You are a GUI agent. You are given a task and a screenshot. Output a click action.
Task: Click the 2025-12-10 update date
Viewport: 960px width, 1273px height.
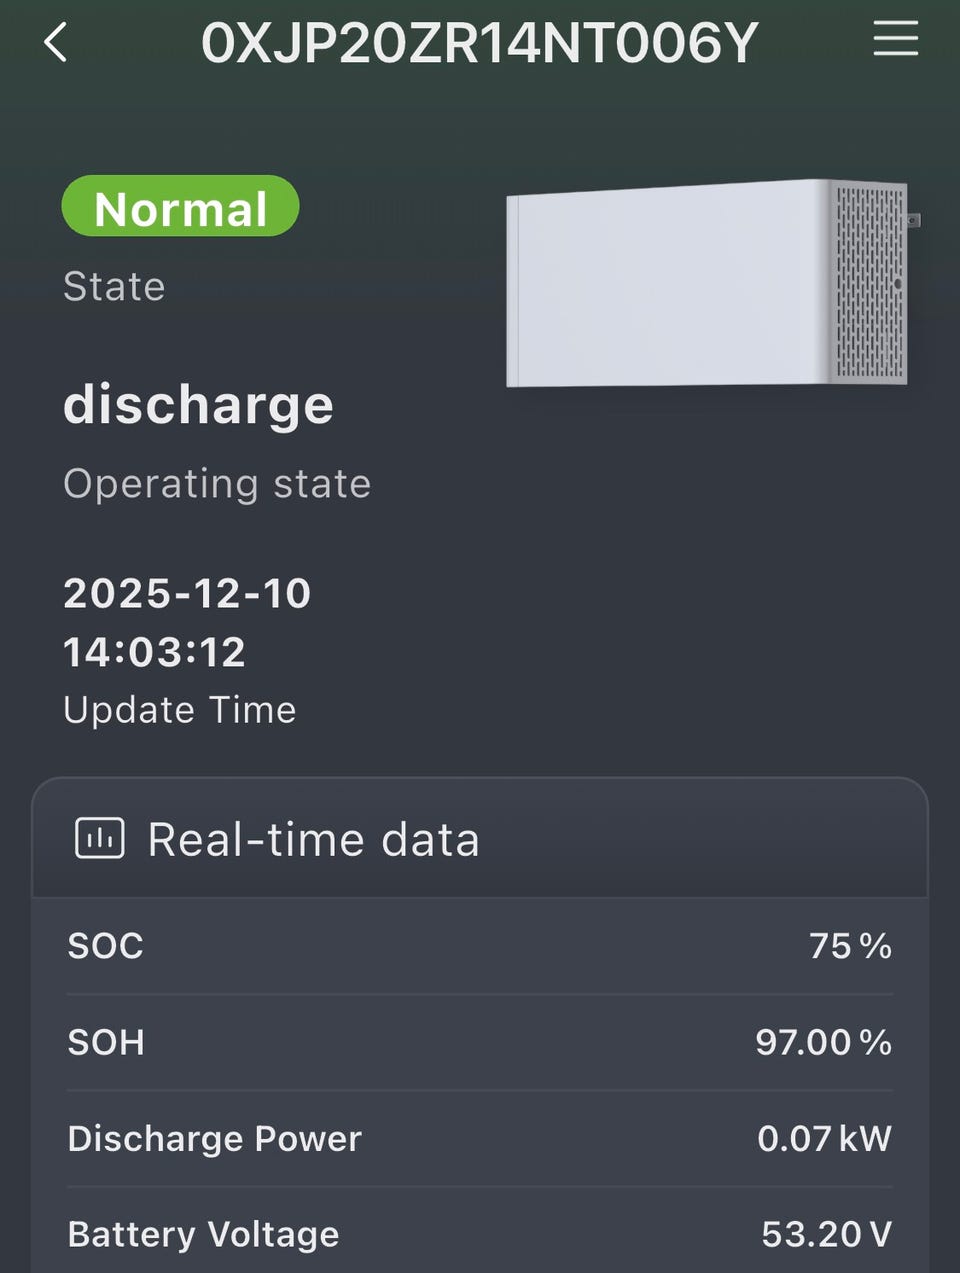click(187, 593)
